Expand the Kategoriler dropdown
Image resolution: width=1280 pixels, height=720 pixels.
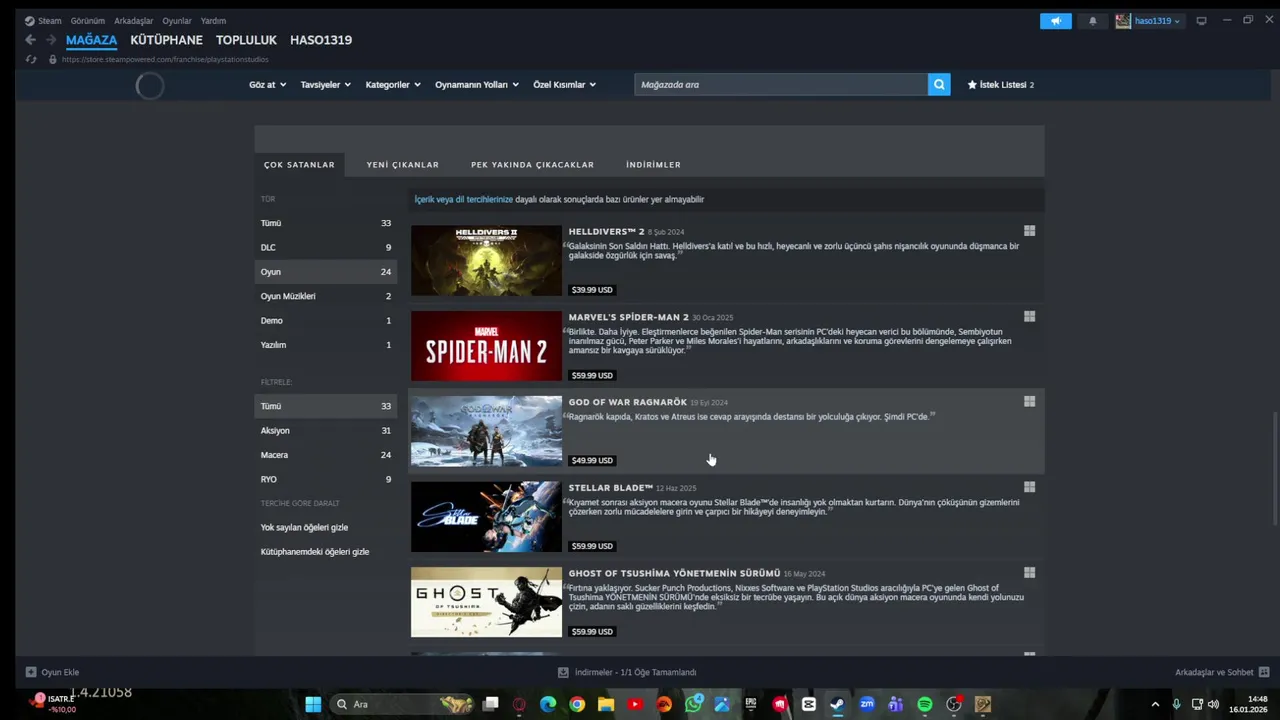pyautogui.click(x=393, y=85)
